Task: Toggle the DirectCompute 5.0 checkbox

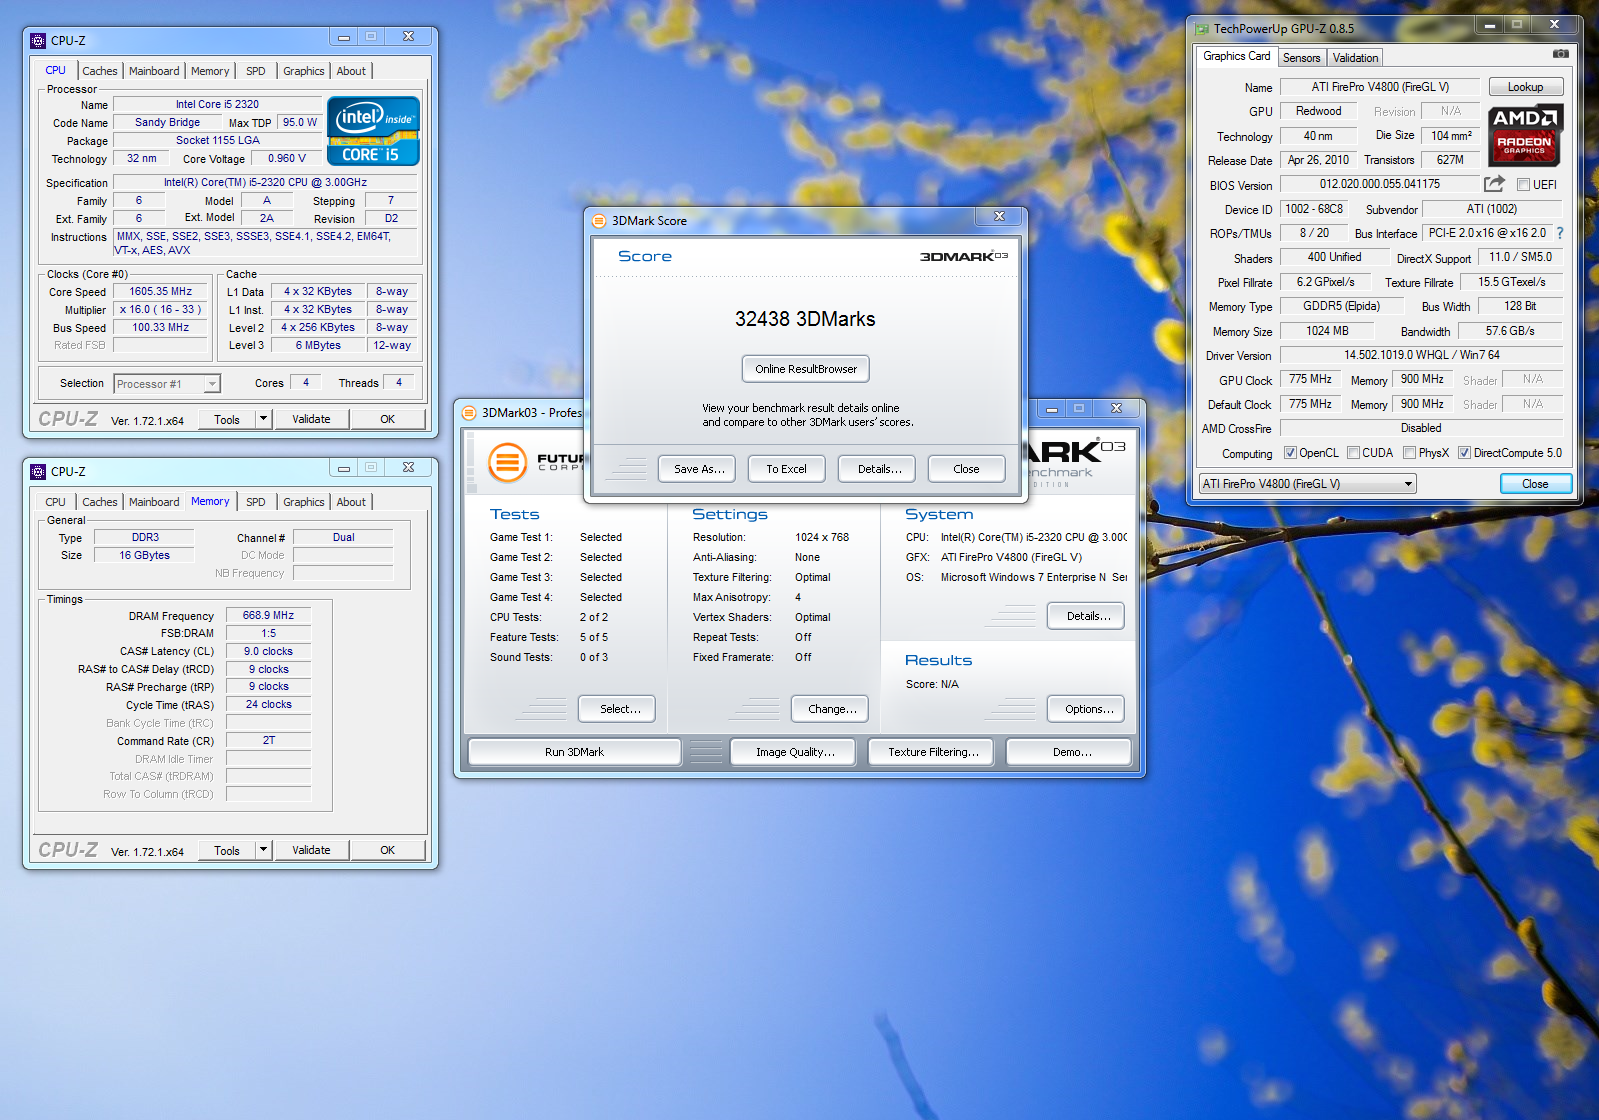Action: tap(1464, 453)
